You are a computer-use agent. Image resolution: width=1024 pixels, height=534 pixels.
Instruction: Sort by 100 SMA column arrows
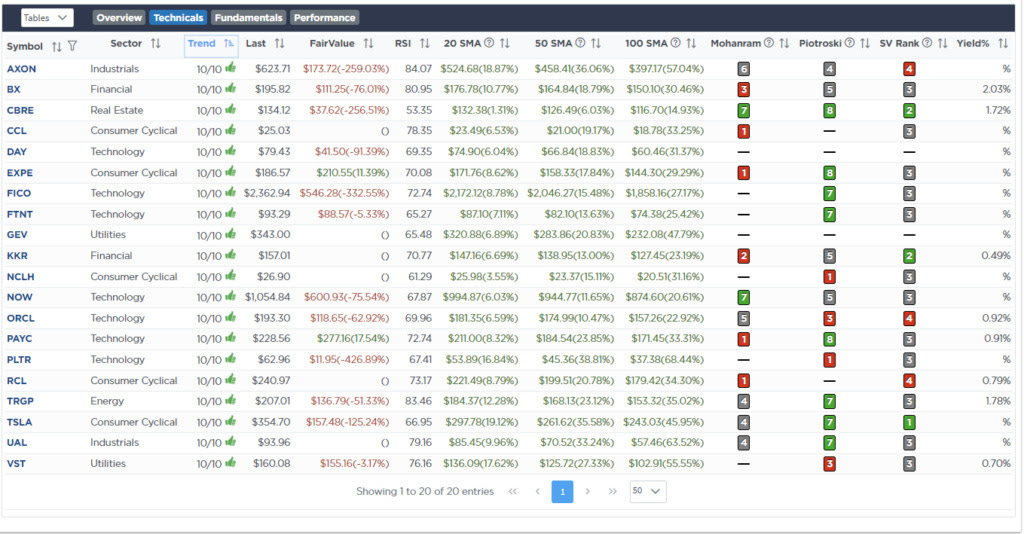click(691, 44)
